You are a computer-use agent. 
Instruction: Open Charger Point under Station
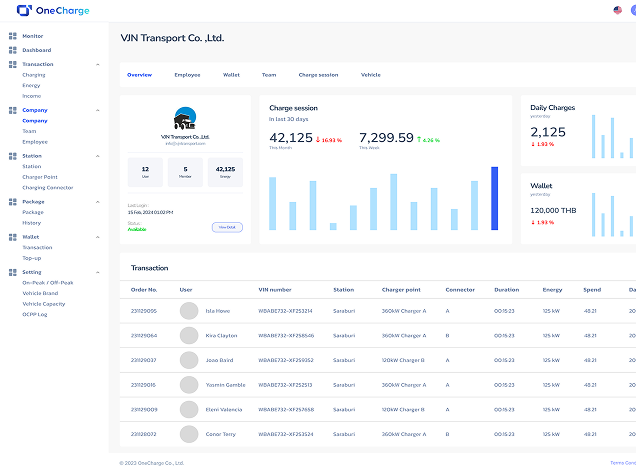coord(40,177)
